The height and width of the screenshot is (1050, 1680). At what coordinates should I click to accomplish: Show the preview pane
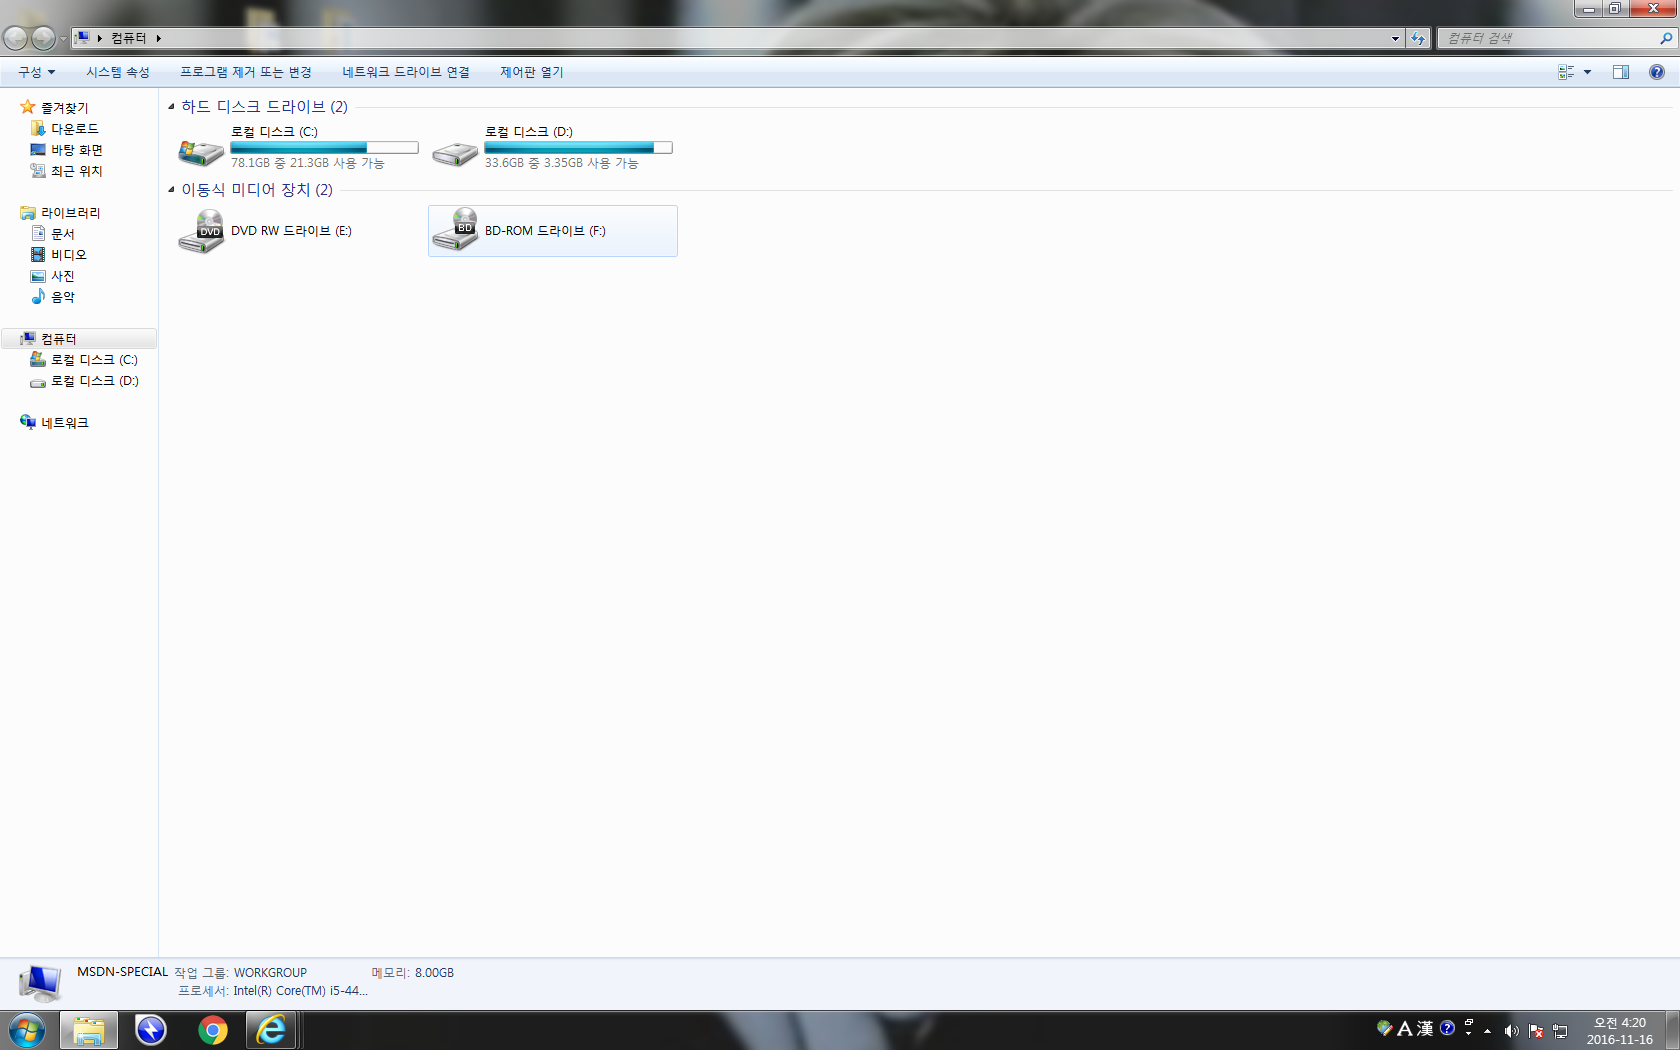click(x=1621, y=72)
